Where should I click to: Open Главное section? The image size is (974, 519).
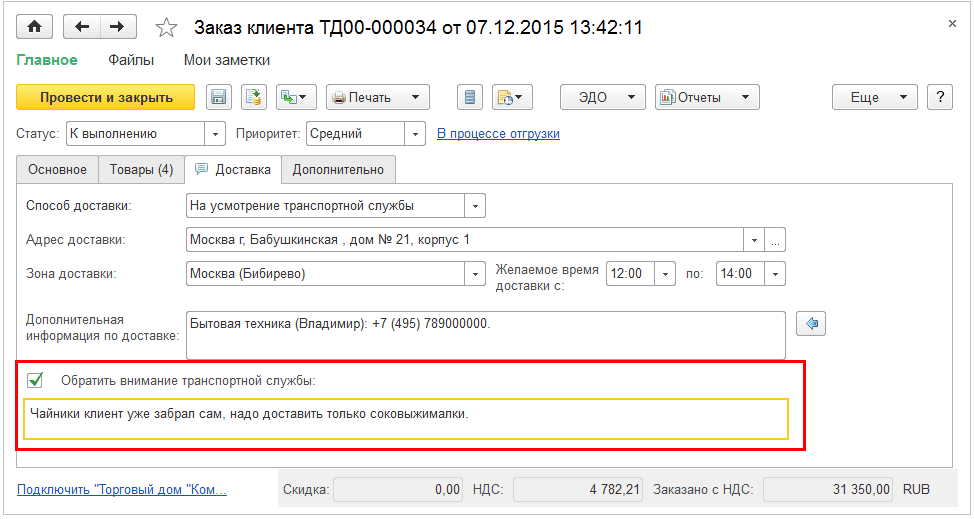coord(47,60)
